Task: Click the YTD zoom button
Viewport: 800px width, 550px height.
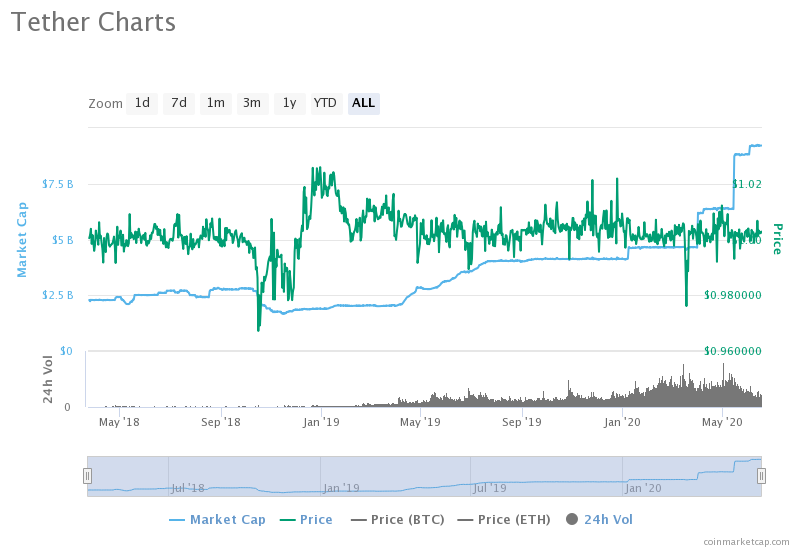Action: click(325, 103)
